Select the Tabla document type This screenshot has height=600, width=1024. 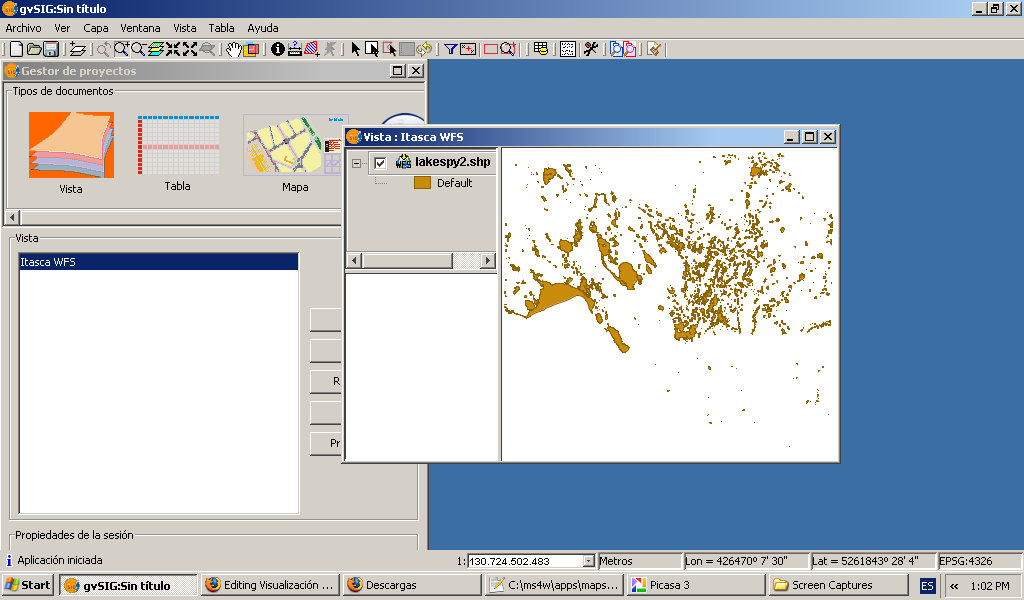pyautogui.click(x=177, y=153)
